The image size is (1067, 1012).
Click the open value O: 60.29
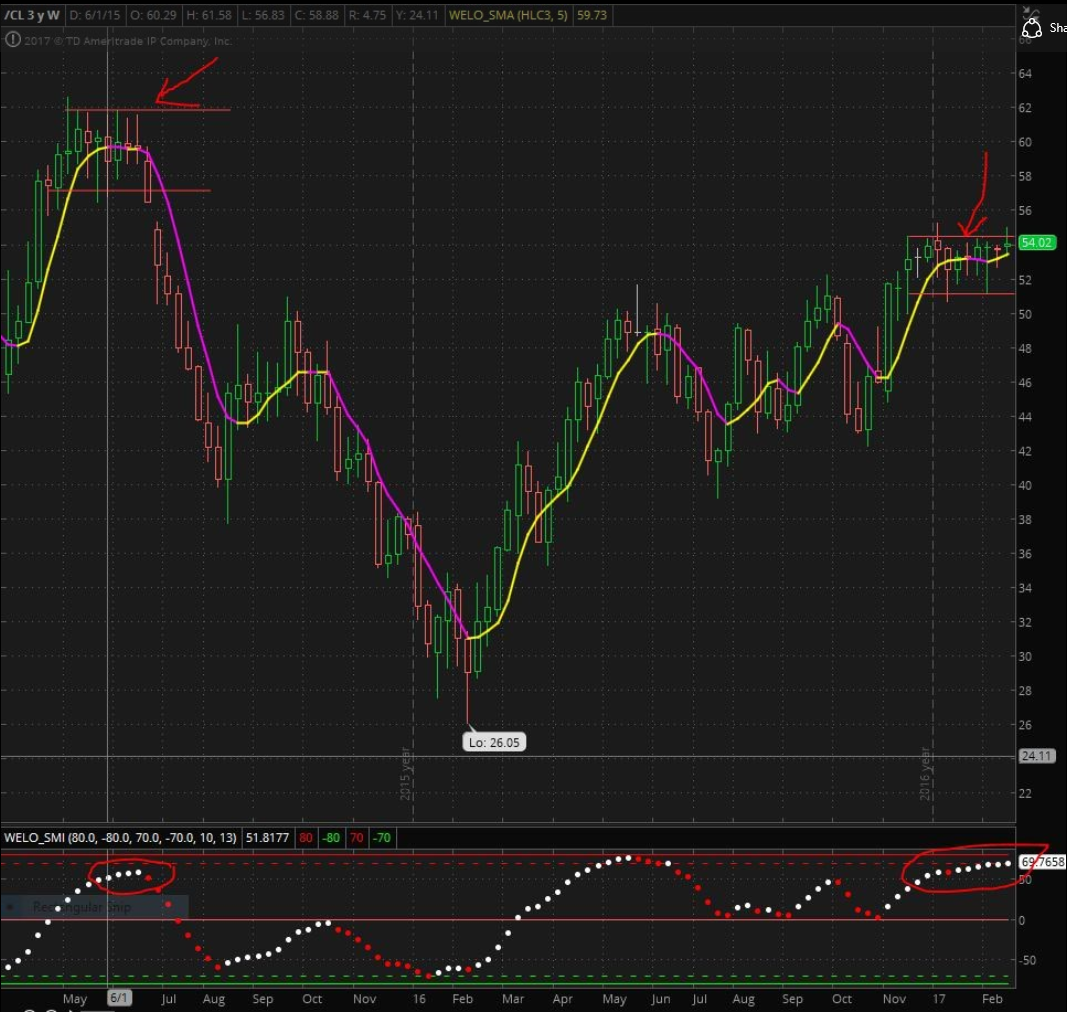coord(153,15)
